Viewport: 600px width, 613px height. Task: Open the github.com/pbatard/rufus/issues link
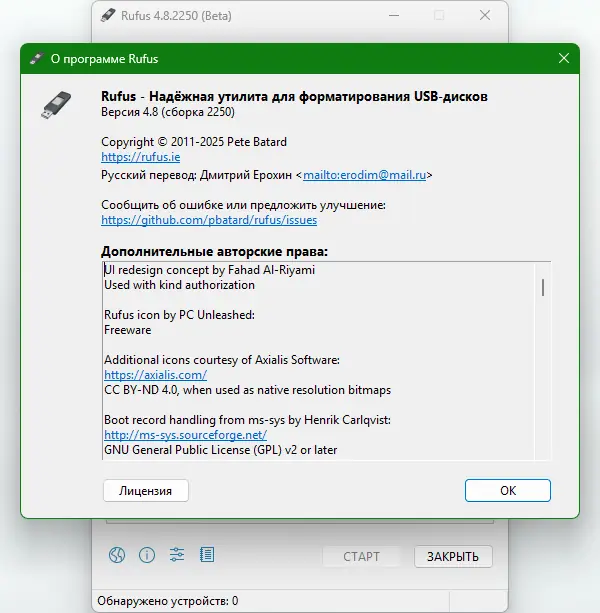tap(209, 220)
